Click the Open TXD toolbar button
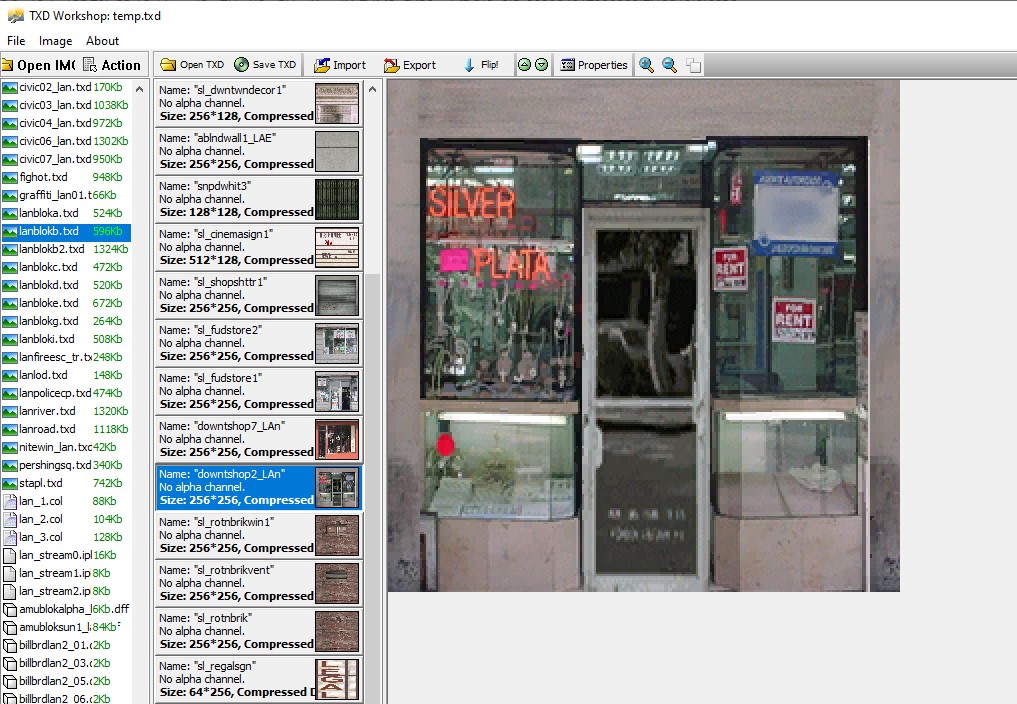Screen dimensions: 1017x704 click(x=193, y=65)
